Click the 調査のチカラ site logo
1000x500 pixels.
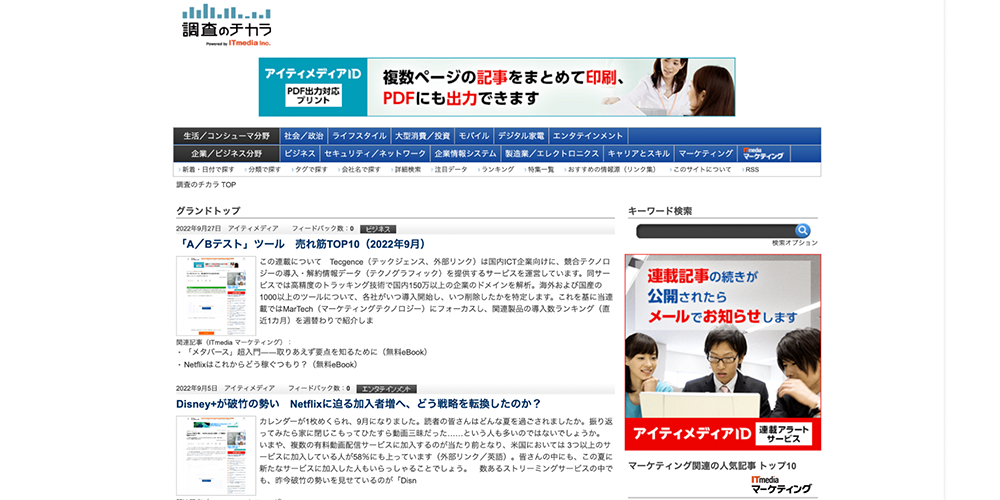pyautogui.click(x=227, y=25)
